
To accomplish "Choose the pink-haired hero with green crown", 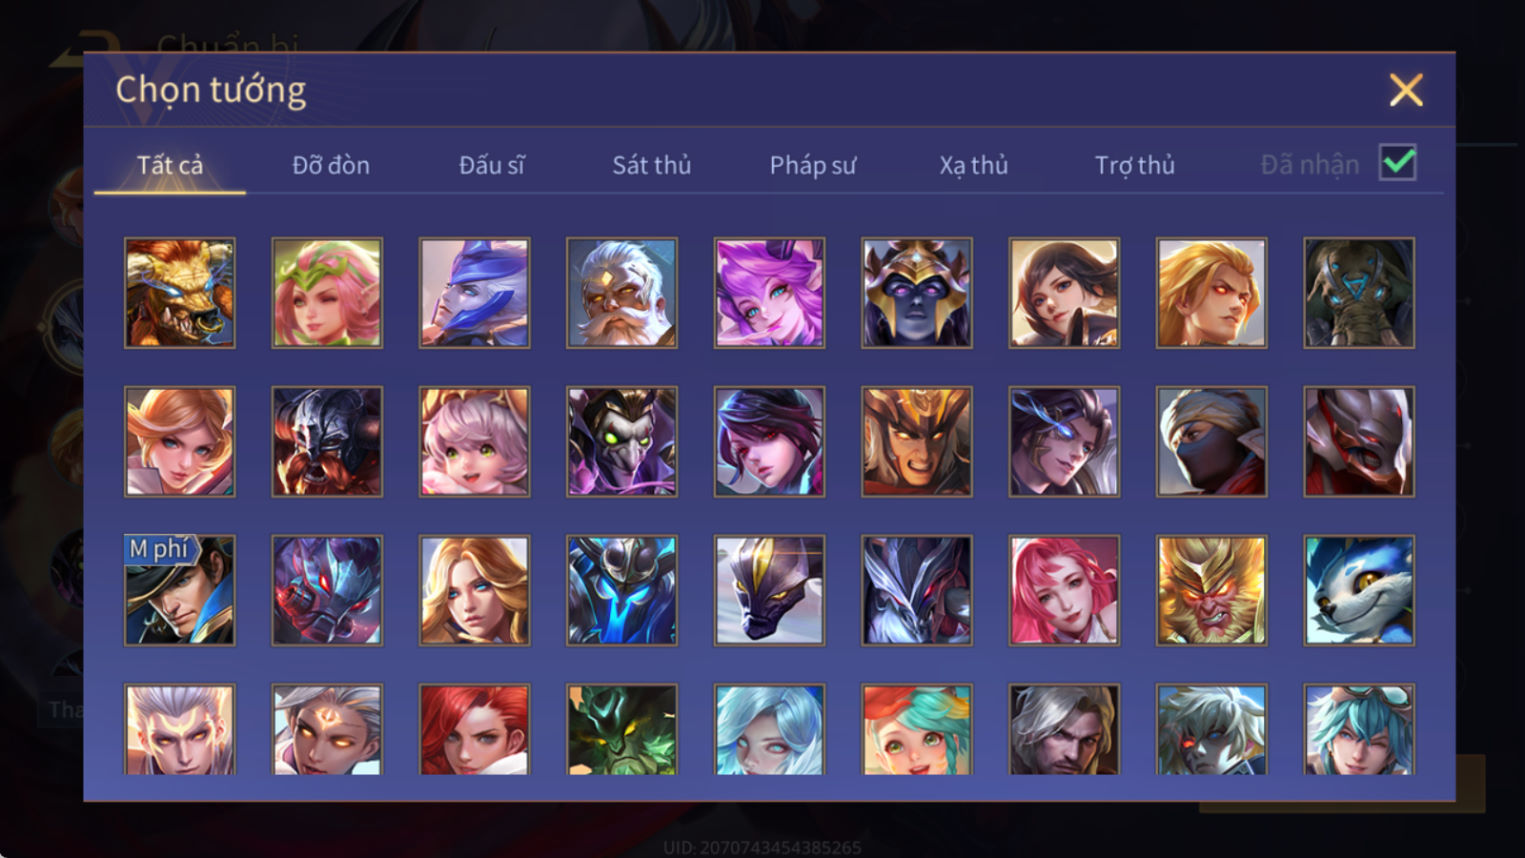I will (x=327, y=293).
